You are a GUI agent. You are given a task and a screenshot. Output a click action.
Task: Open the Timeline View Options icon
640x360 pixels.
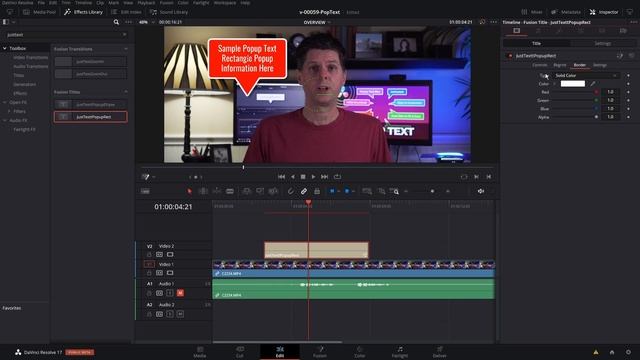[x=145, y=191]
